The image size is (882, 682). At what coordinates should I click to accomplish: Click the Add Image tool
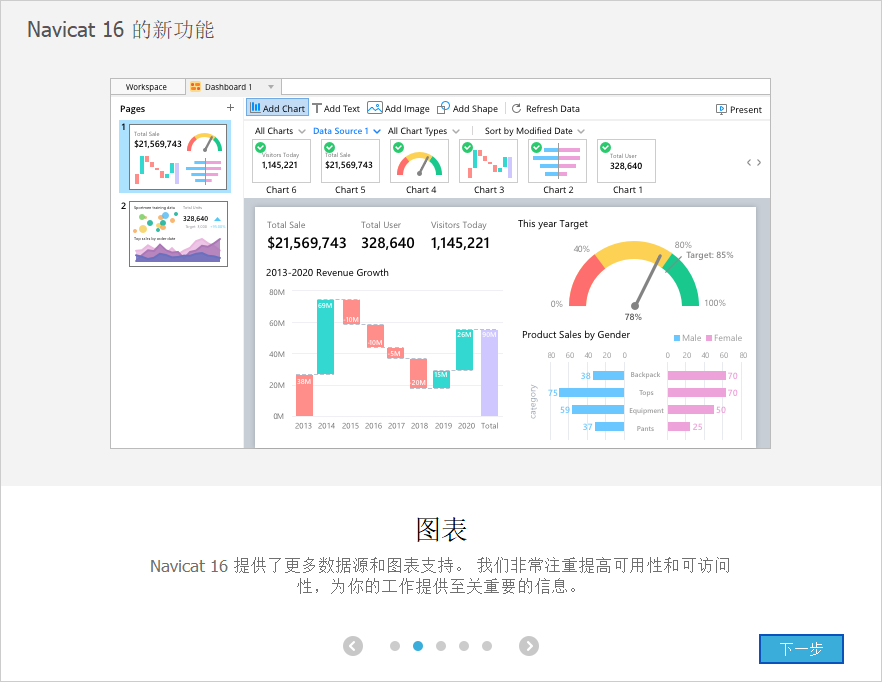point(398,109)
